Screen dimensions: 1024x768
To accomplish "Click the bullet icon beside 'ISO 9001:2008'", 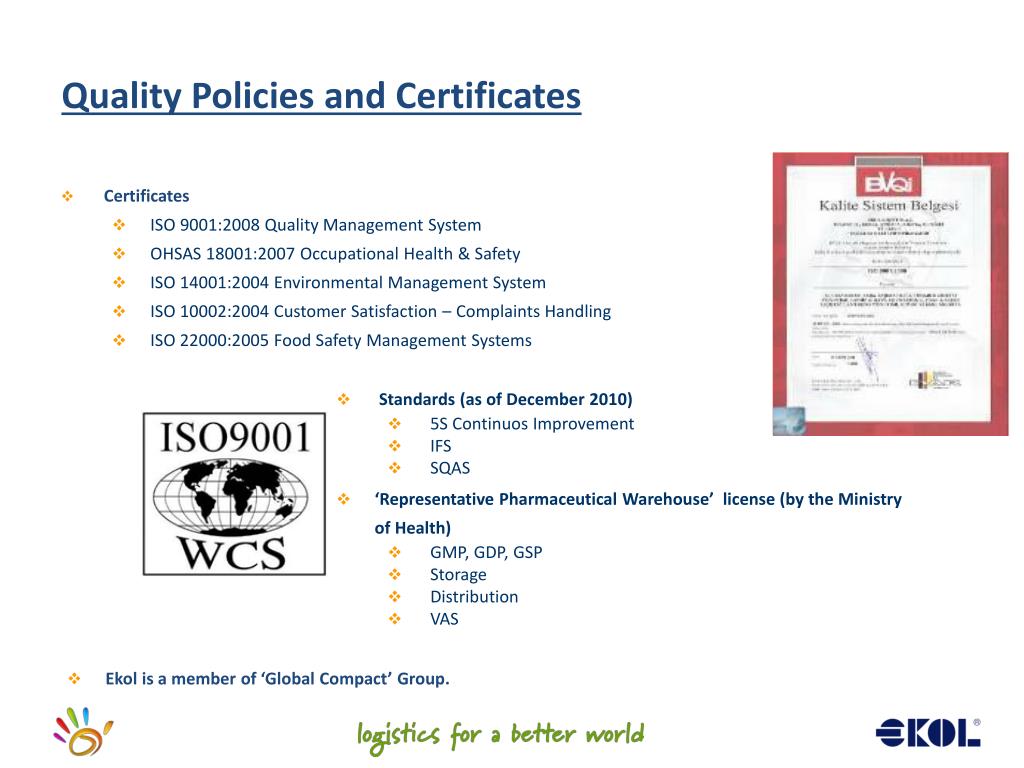I will 120,225.
